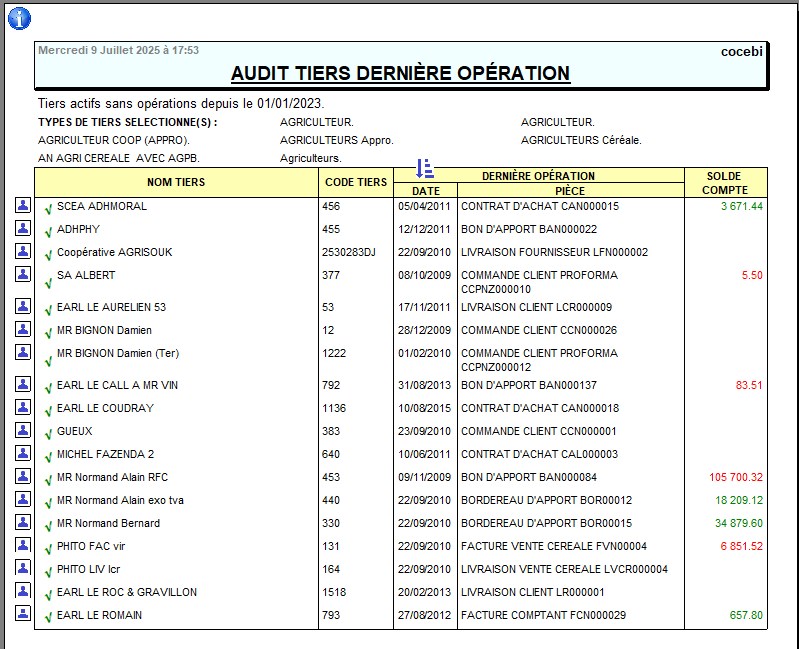
Task: Toggle the green check mark for ADHPHY
Action: [x=48, y=232]
